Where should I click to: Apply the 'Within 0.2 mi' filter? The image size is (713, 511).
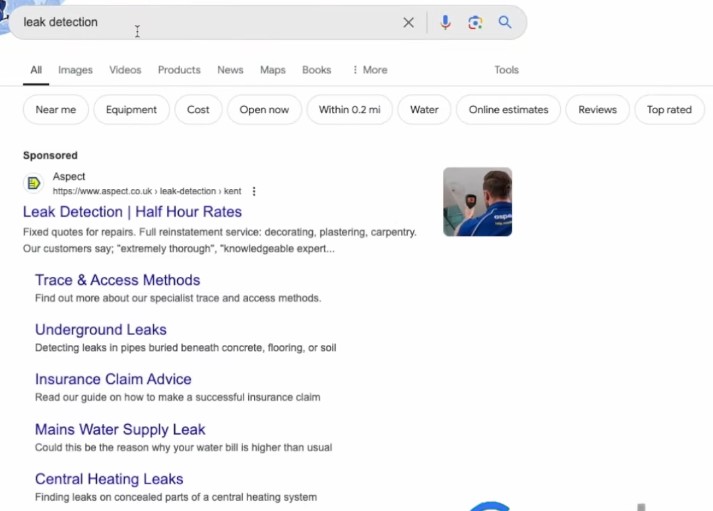pyautogui.click(x=350, y=110)
